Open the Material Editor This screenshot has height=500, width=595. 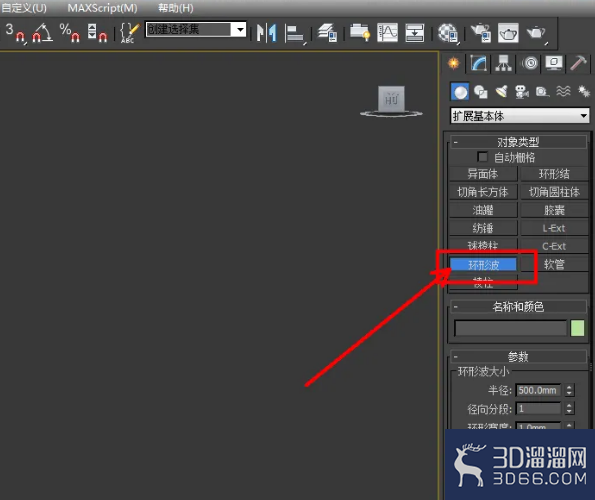448,33
